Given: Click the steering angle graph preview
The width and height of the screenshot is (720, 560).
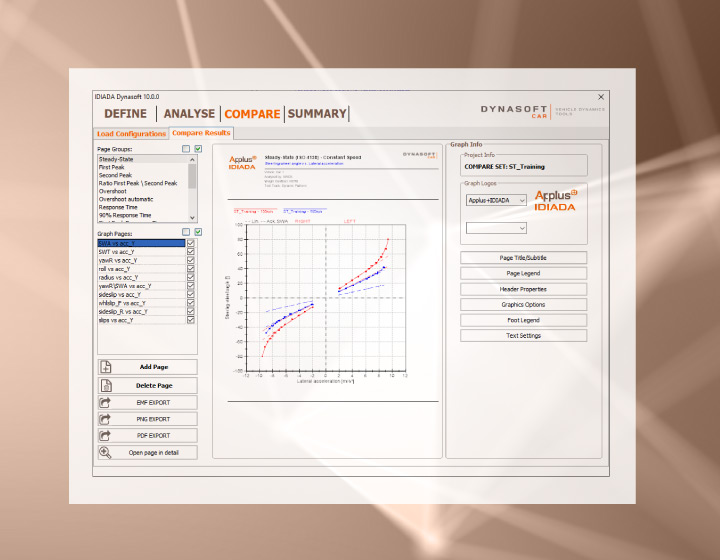Looking at the screenshot, I should [x=326, y=298].
